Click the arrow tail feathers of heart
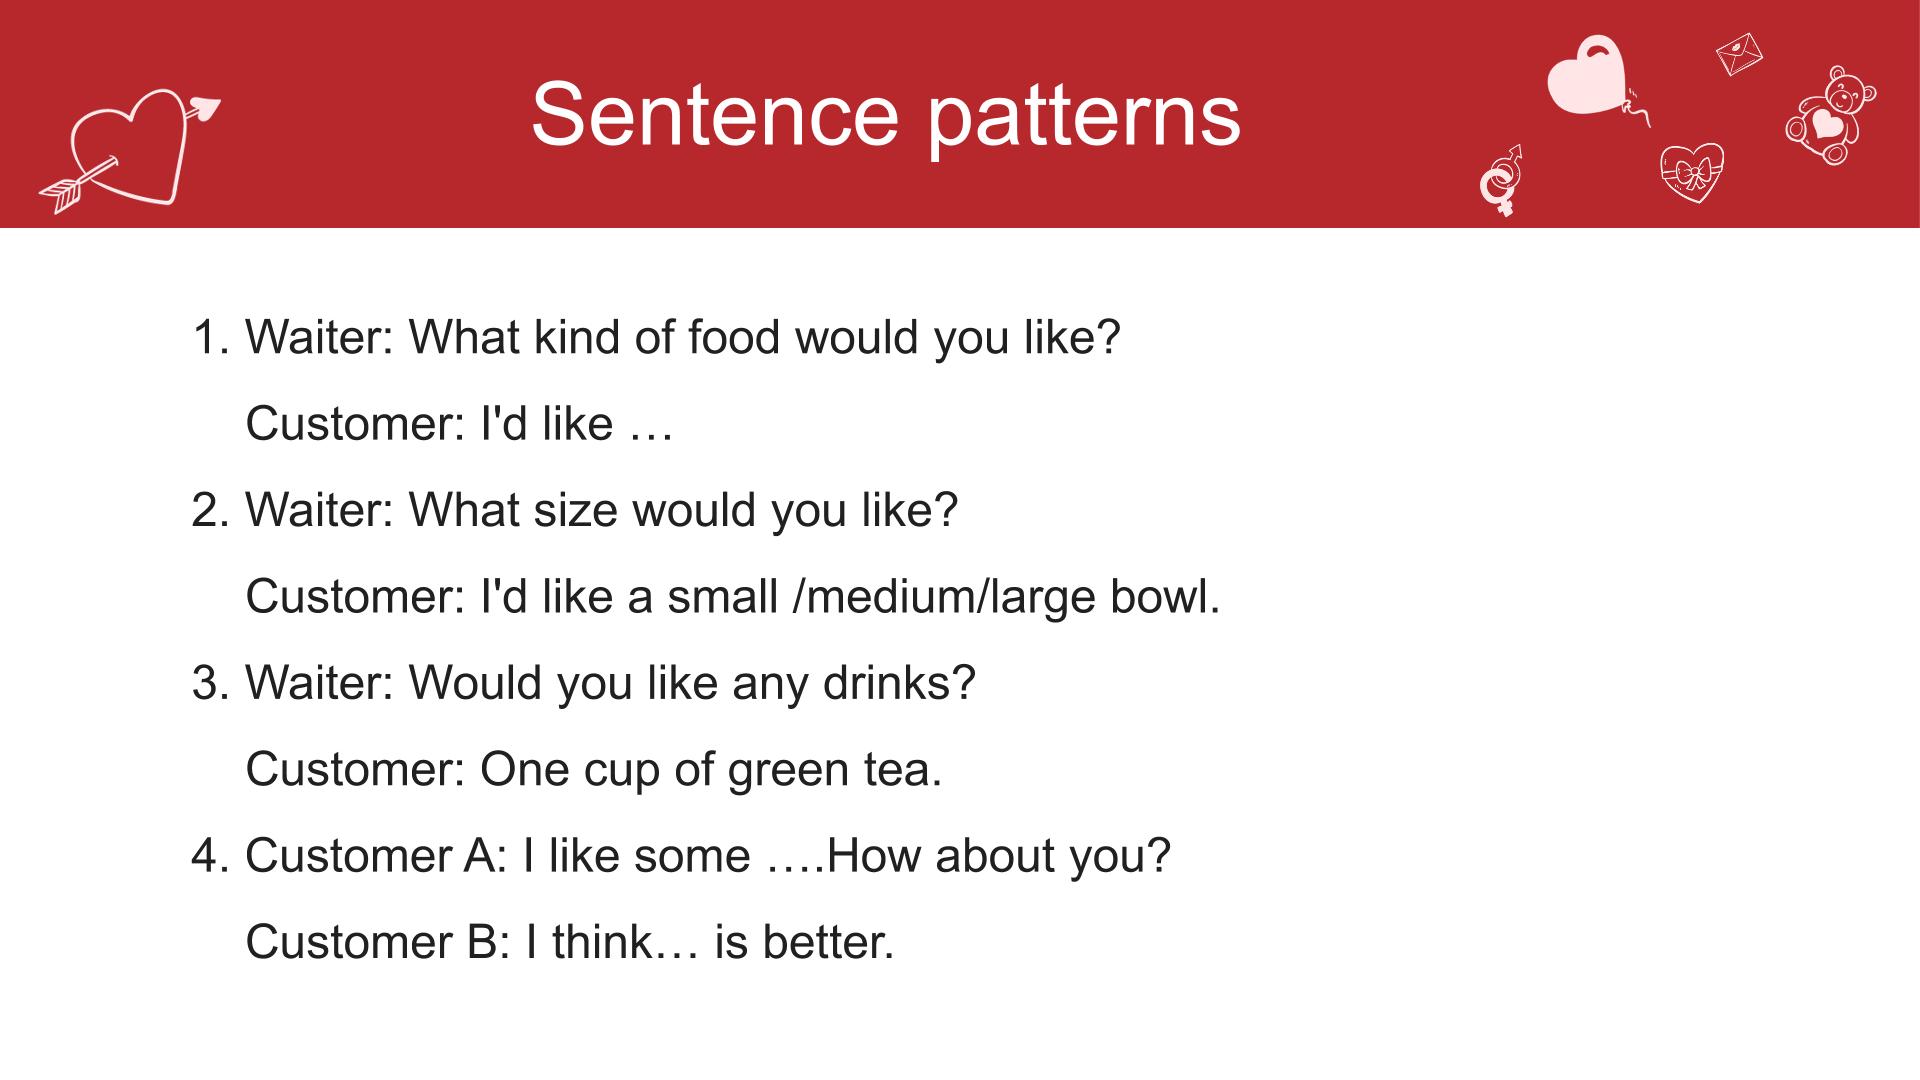Screen dimensions: 1920x1080 click(x=62, y=193)
